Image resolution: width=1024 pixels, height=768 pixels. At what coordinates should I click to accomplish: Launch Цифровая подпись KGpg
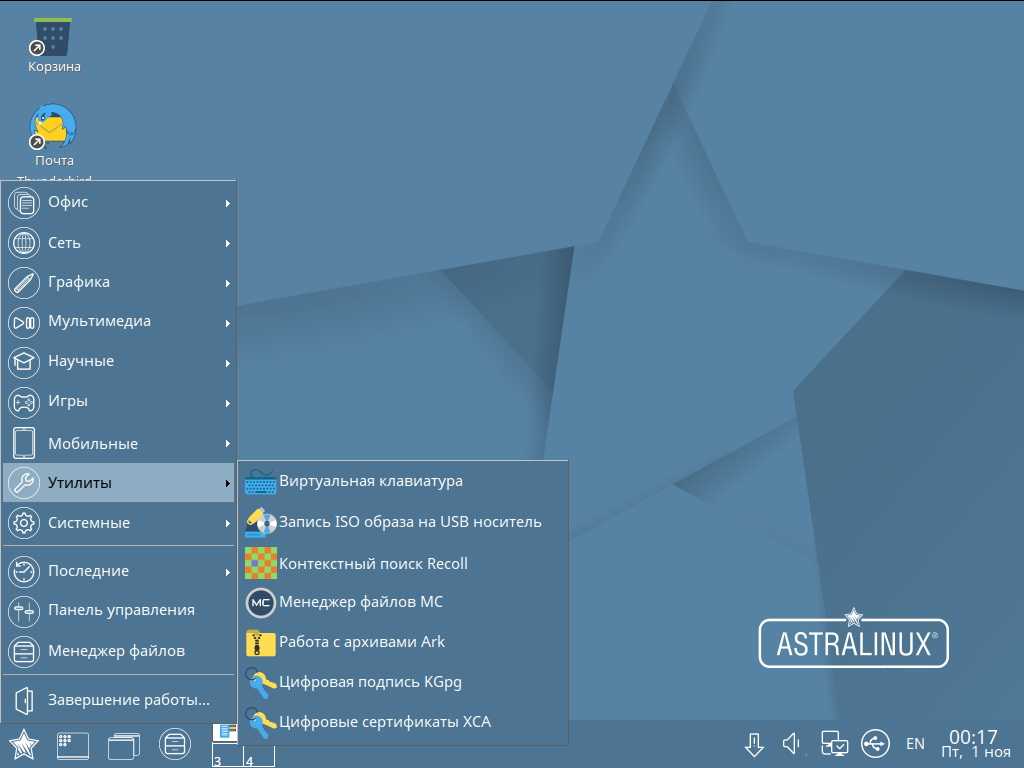[370, 682]
